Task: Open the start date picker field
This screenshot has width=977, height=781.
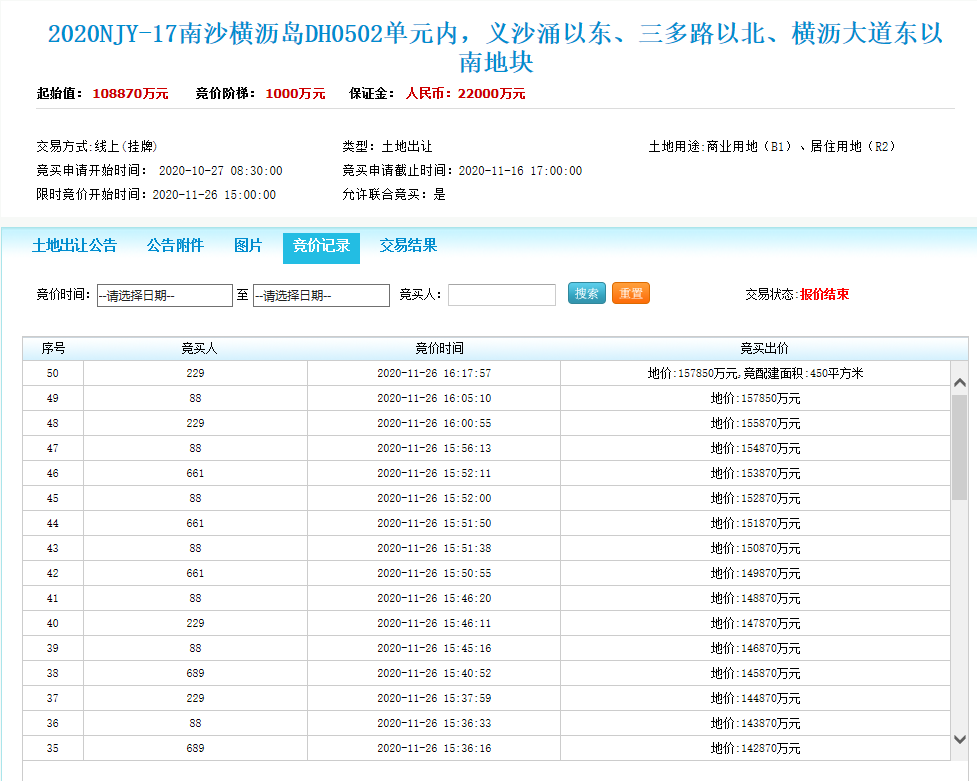Action: tap(165, 296)
